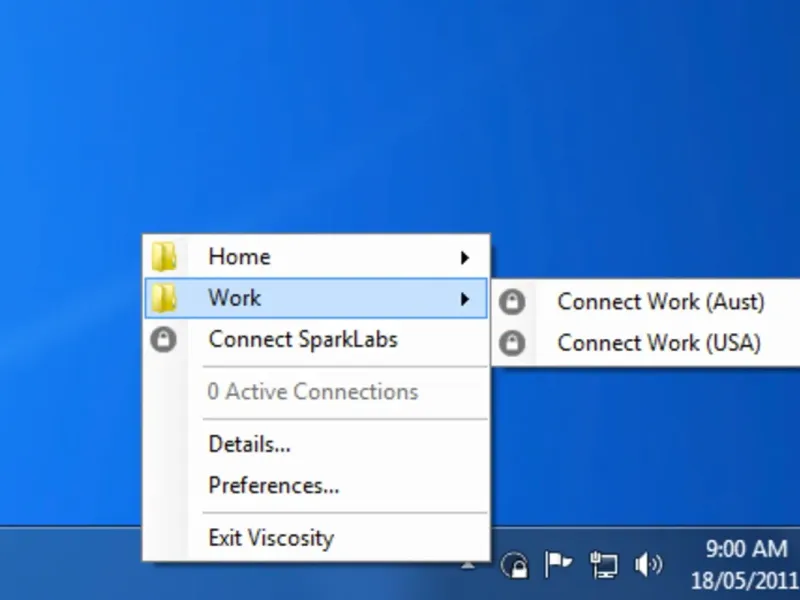
Task: Connect to SparkLabs VPN
Action: [x=316, y=340]
